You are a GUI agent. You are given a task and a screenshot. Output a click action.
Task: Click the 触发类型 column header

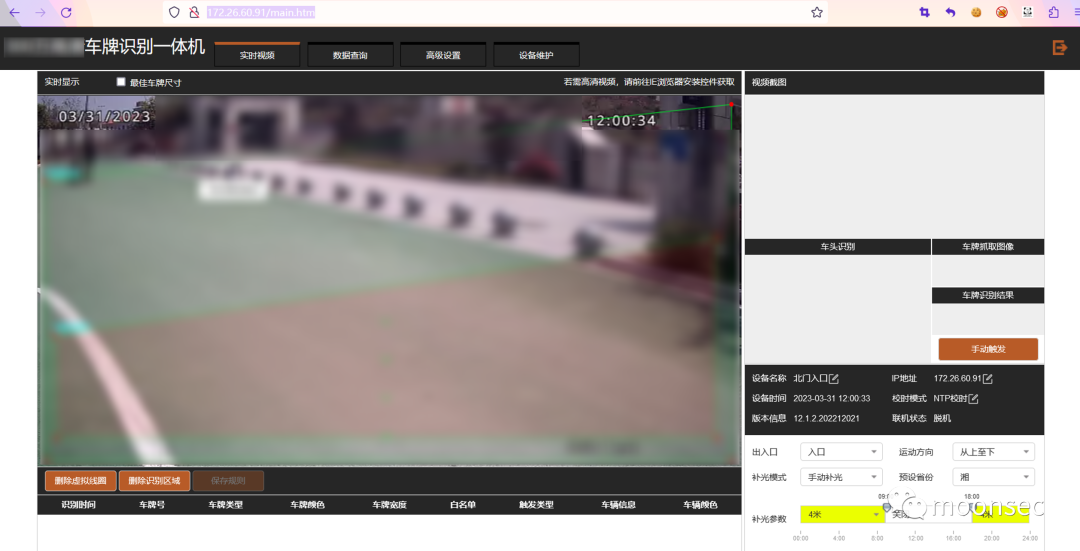click(x=537, y=505)
